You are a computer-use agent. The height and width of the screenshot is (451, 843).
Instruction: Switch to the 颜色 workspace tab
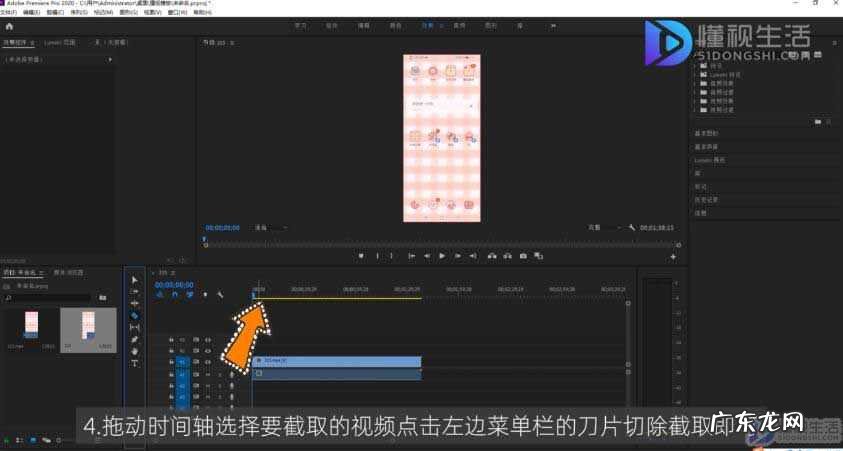tap(396, 26)
